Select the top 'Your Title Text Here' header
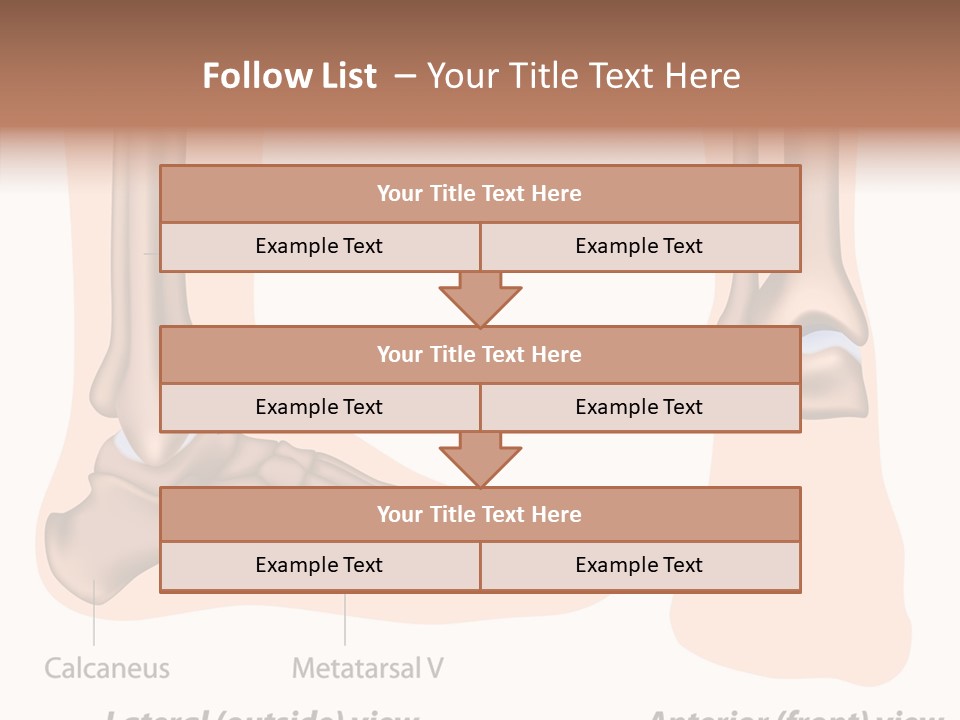The image size is (960, 720). pyautogui.click(x=480, y=194)
